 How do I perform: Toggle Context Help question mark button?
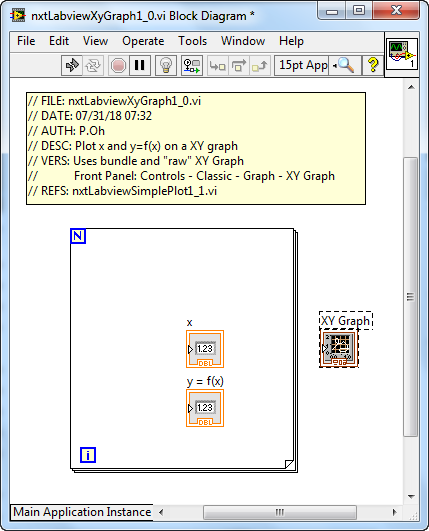coord(373,65)
